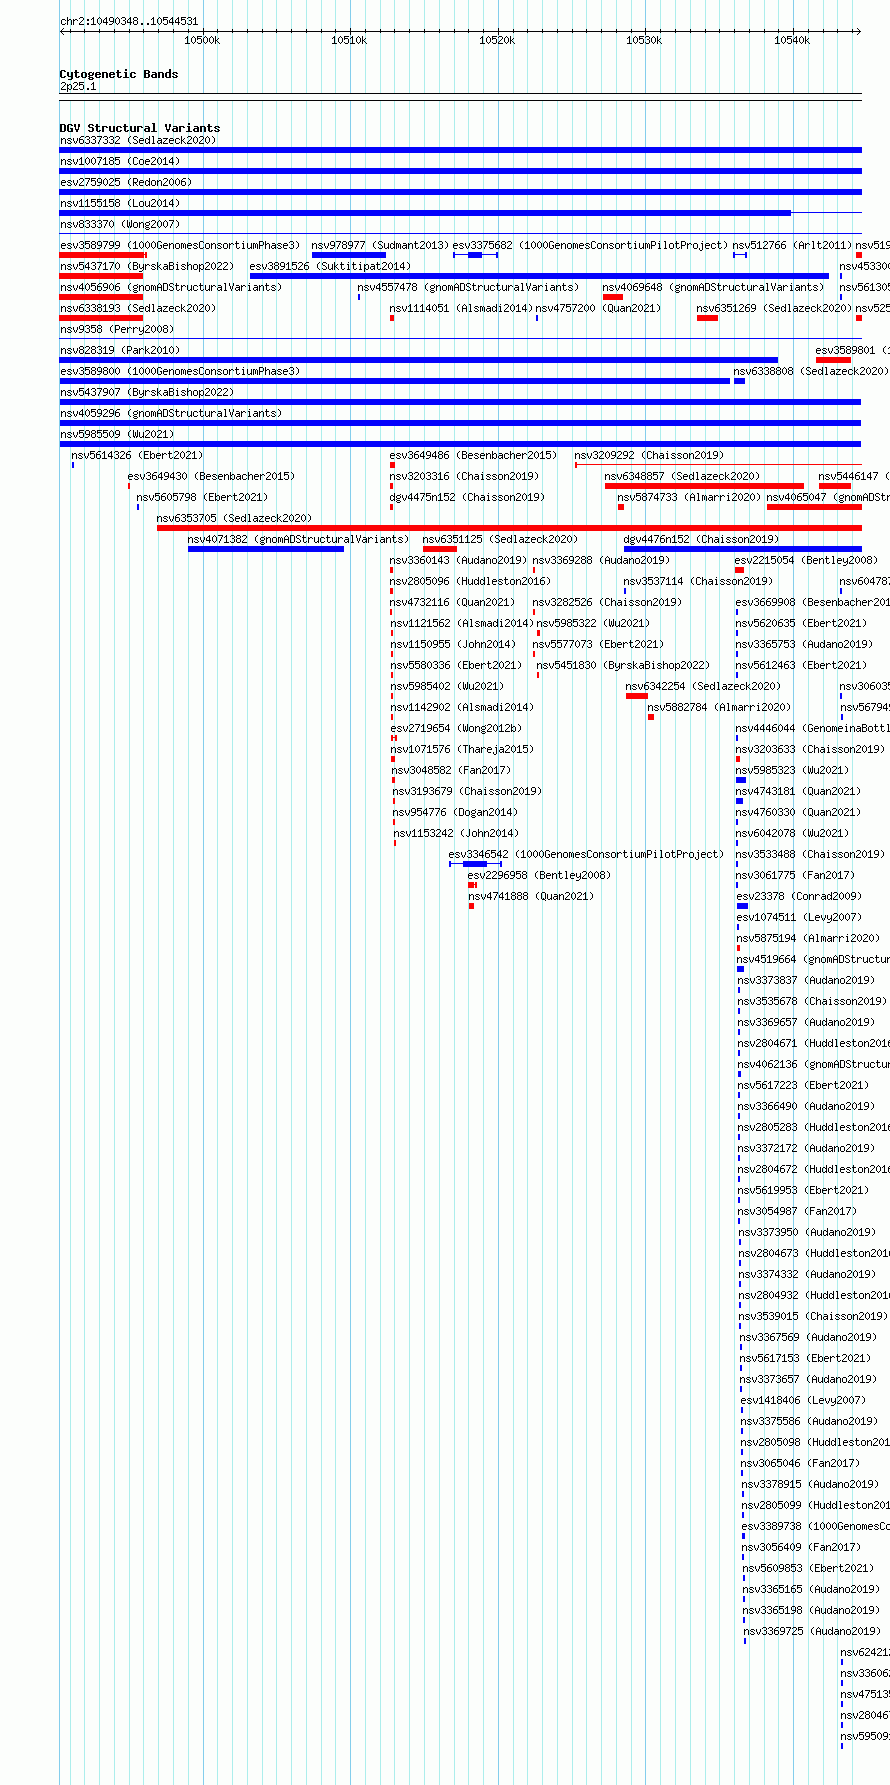This screenshot has height=1785, width=890.
Task: Open nsv6353705 (Sedlazeck2020) variant
Action: [x=234, y=519]
